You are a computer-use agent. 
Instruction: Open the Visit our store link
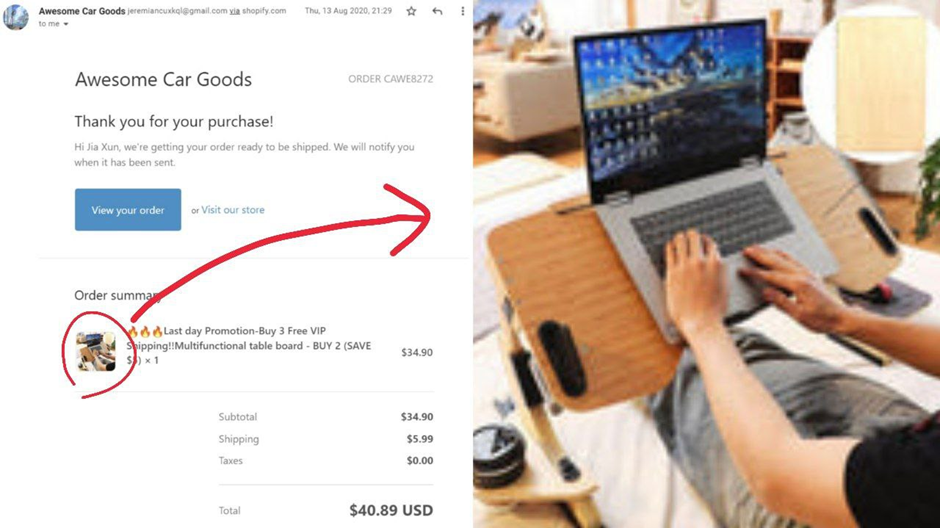[233, 210]
